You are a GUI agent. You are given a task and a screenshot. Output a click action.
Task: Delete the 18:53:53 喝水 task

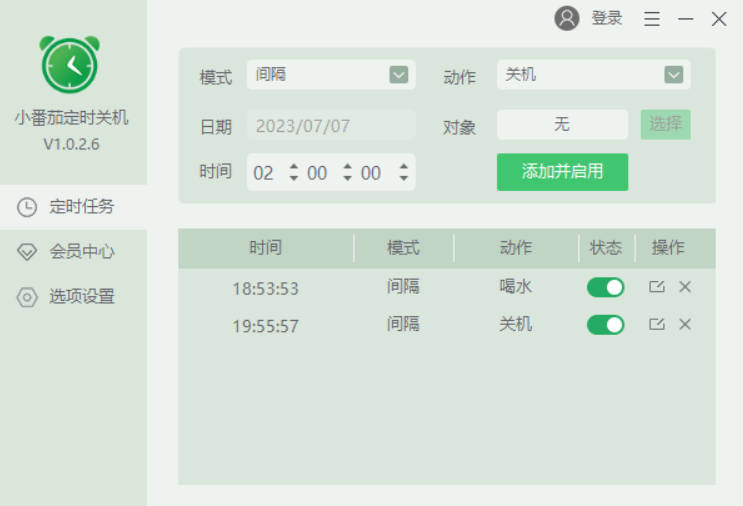685,287
